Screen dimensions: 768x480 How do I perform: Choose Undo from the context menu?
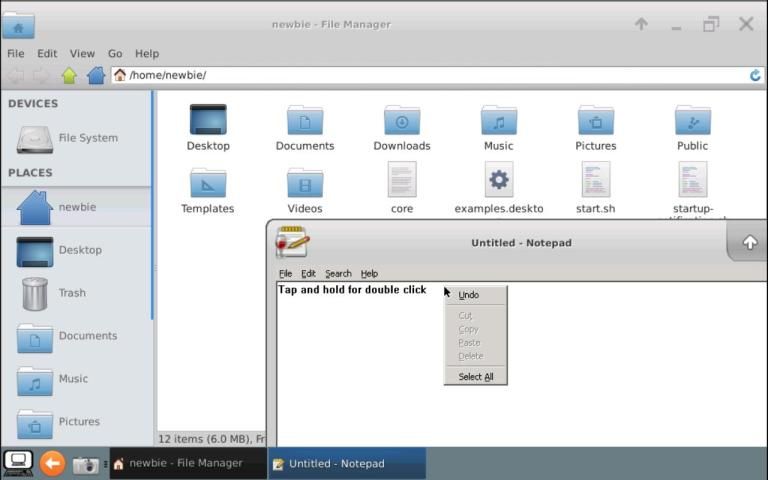[468, 295]
